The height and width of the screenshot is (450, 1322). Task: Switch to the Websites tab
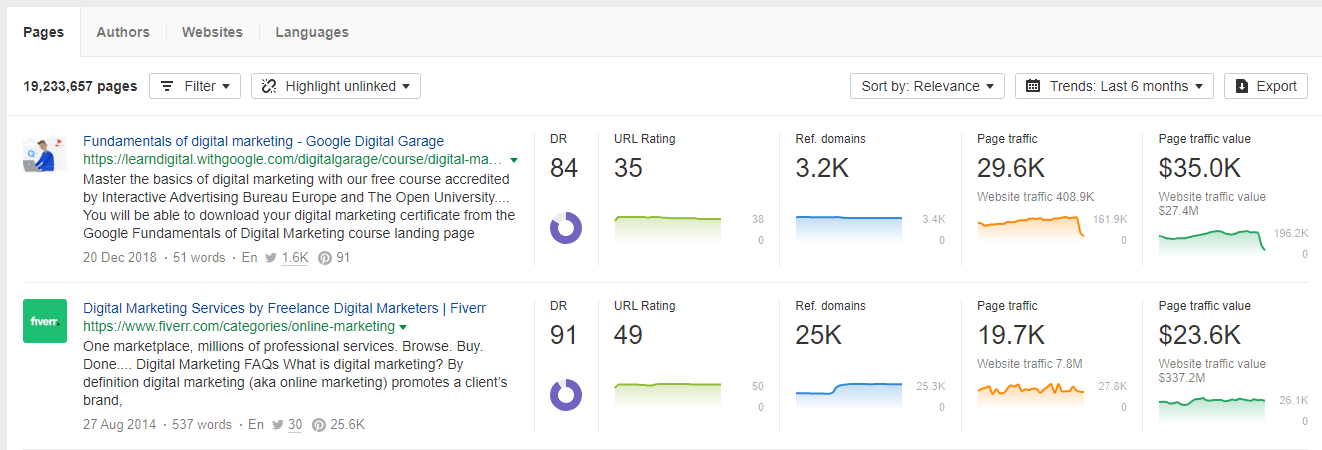tap(212, 32)
